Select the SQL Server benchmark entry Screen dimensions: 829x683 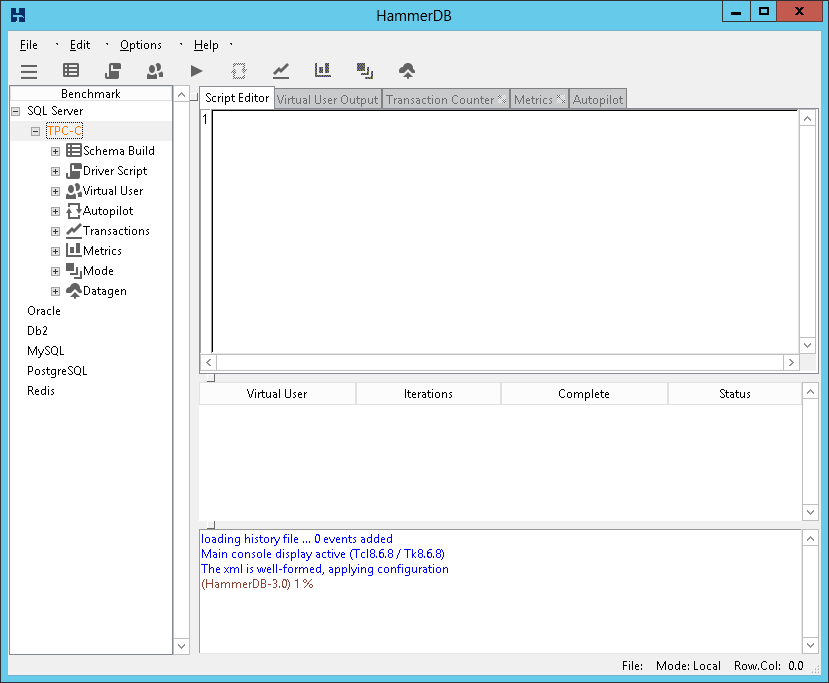55,111
